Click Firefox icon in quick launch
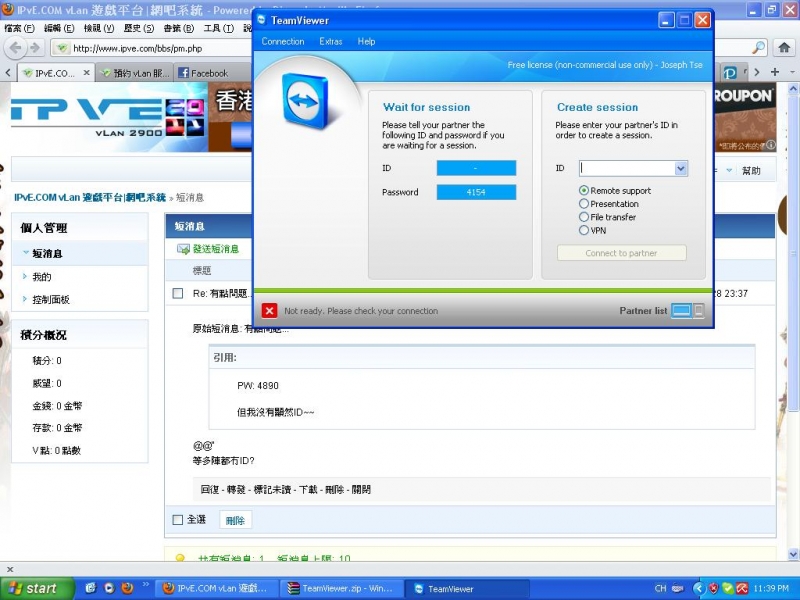The width and height of the screenshot is (800, 600). coord(127,588)
